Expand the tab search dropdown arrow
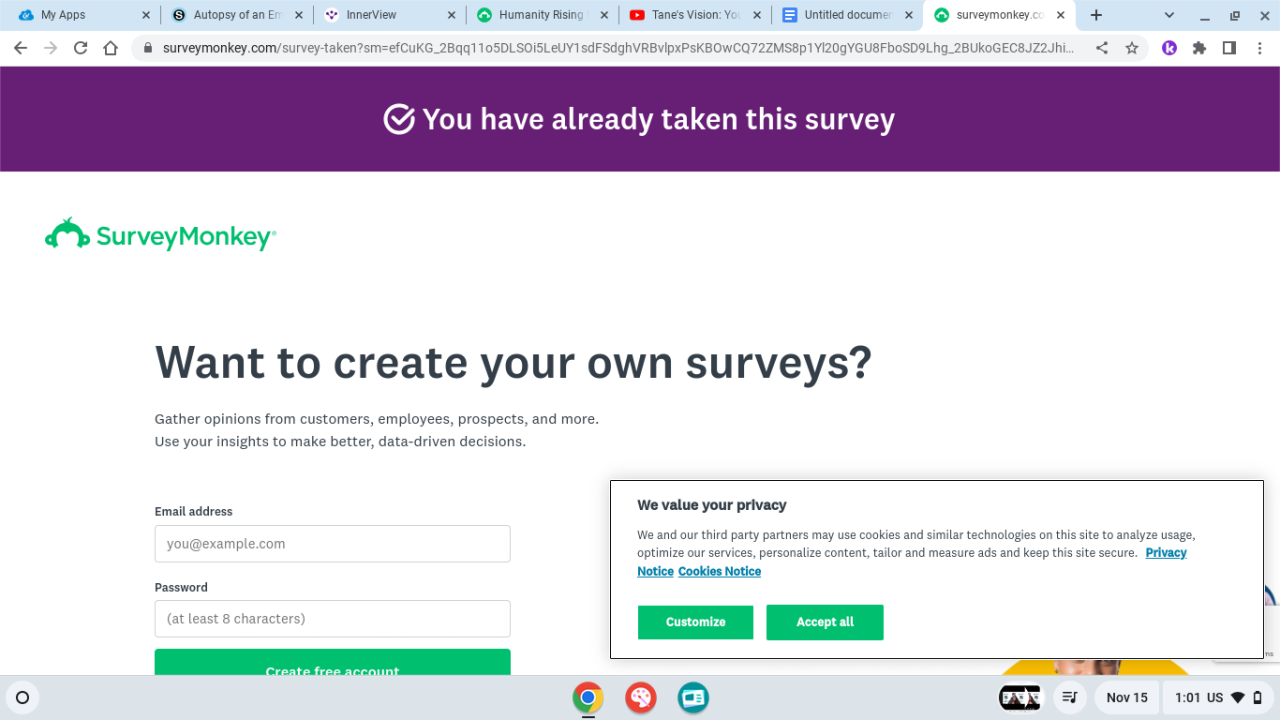Image resolution: width=1280 pixels, height=720 pixels. pos(1169,15)
